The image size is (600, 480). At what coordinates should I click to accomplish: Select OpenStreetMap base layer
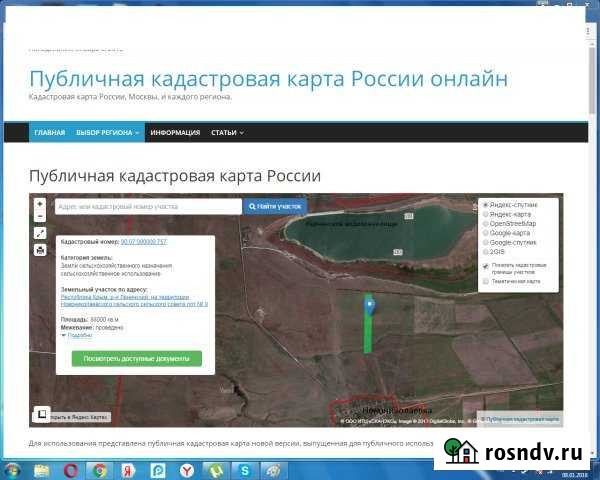coord(486,224)
